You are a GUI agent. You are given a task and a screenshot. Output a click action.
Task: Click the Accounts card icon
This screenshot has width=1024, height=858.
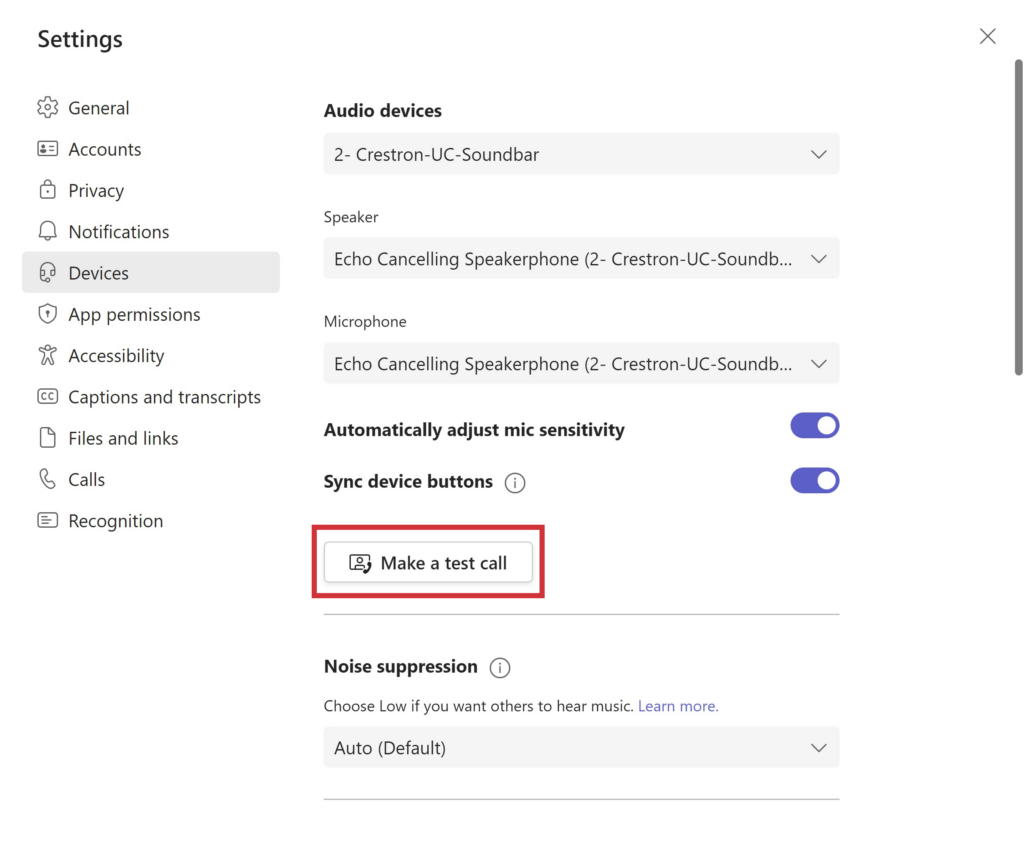tap(48, 149)
